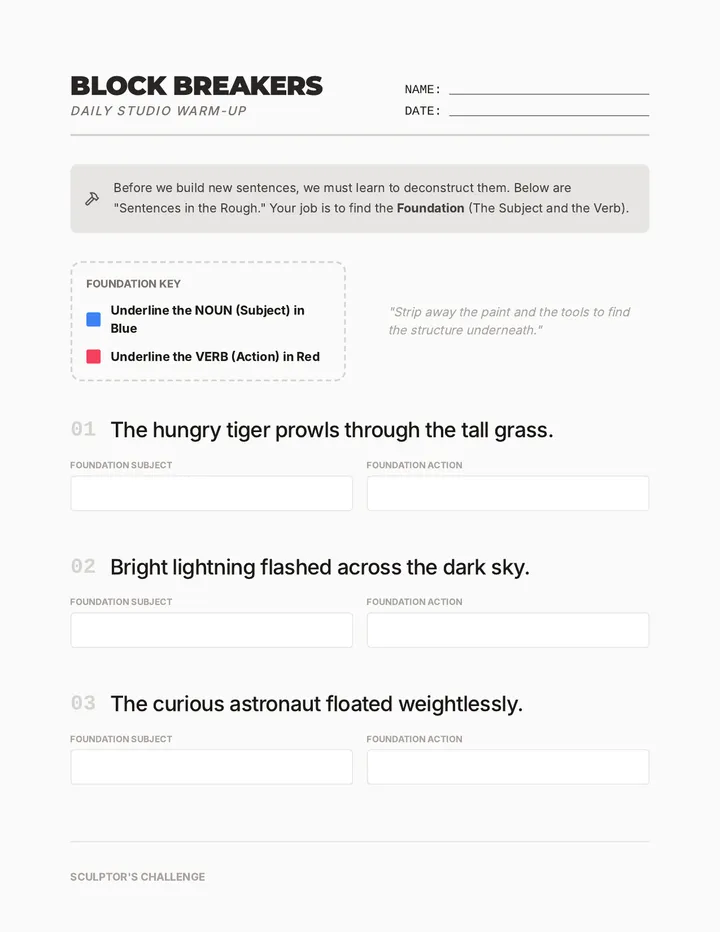Click the red verb color swatch
720x932 pixels.
(93, 356)
